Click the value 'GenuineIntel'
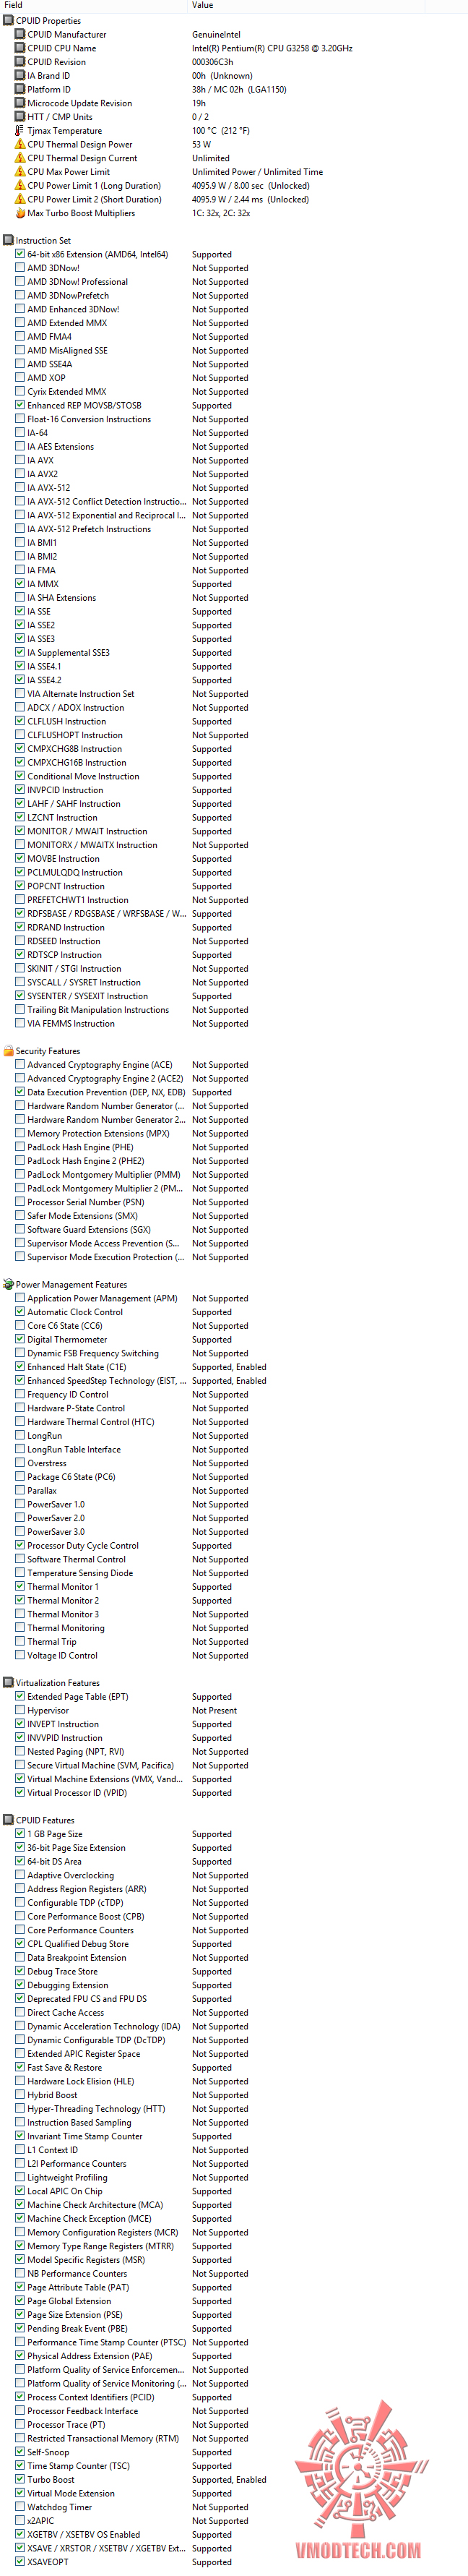The image size is (468, 2576). pyautogui.click(x=216, y=34)
